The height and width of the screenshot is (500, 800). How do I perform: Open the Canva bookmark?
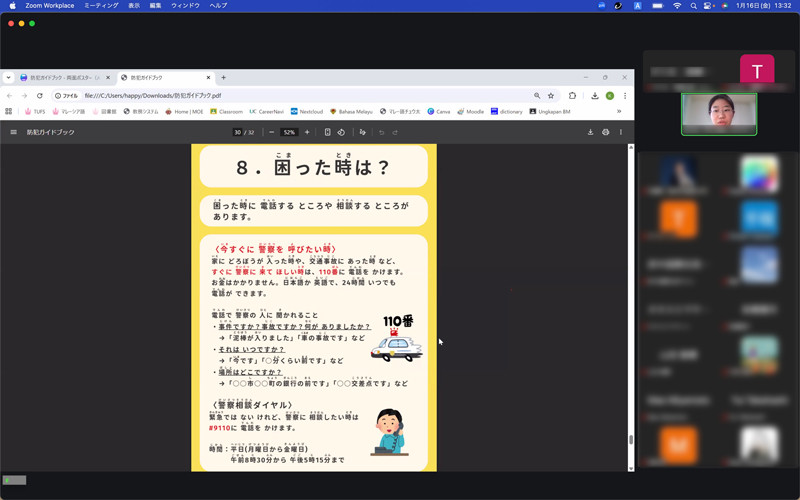[439, 112]
